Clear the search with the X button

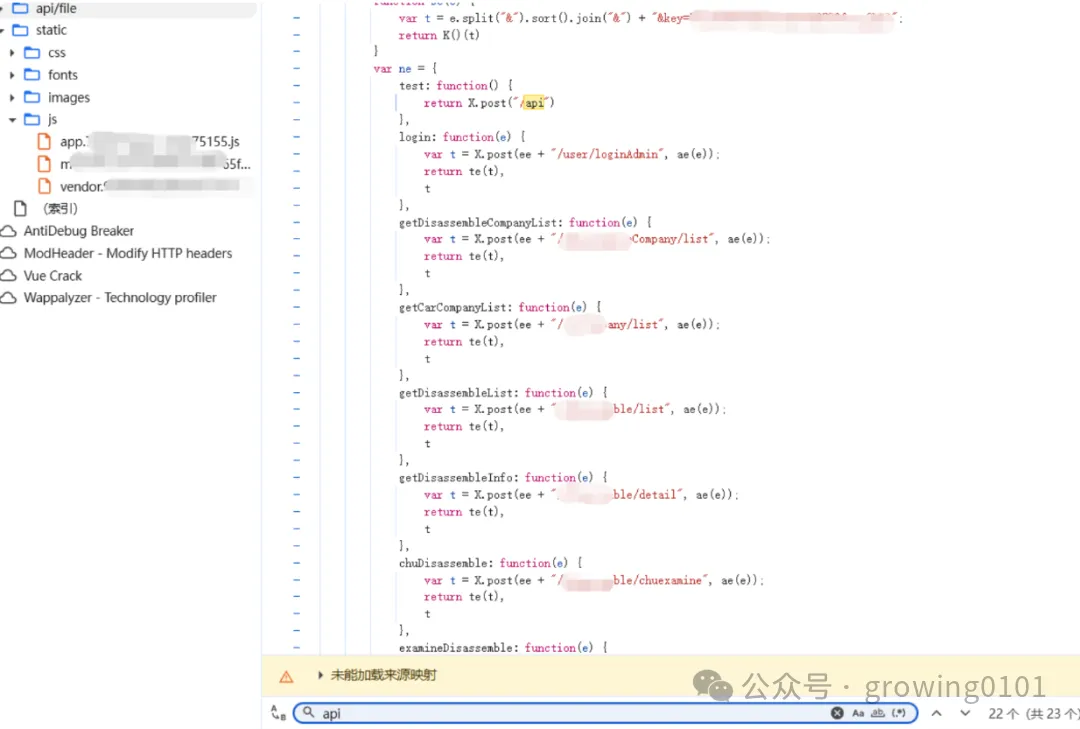(837, 712)
